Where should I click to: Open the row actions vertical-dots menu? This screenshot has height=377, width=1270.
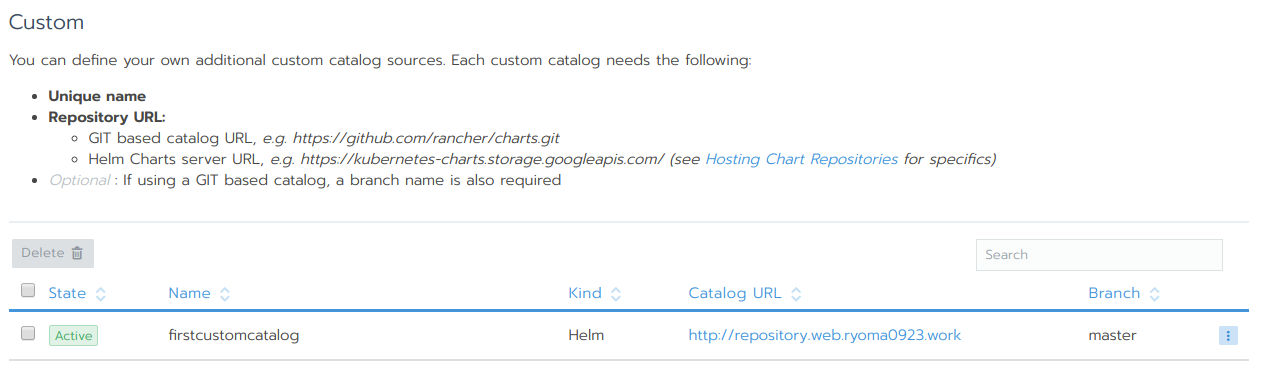[1228, 336]
